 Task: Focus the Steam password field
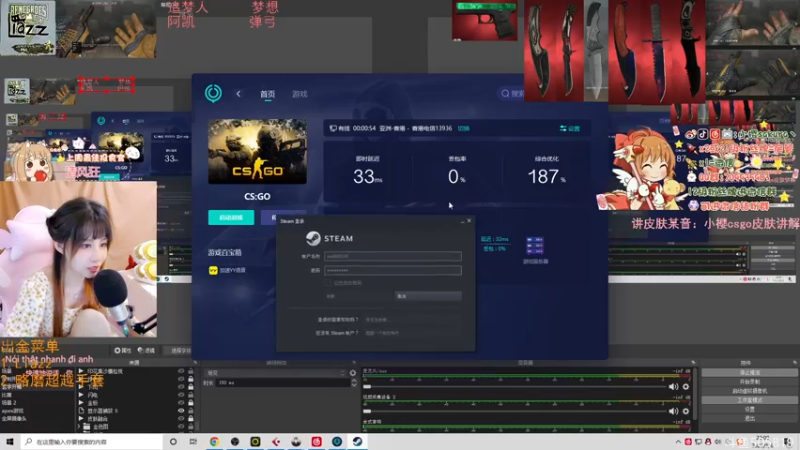coord(393,270)
